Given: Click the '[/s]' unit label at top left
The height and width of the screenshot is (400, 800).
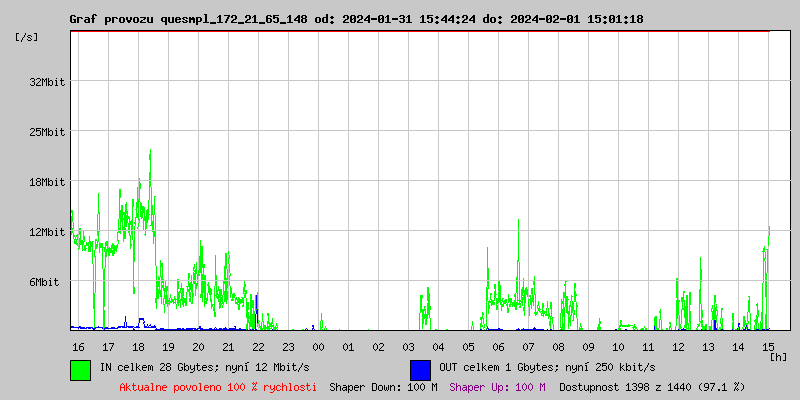Looking at the screenshot, I should [27, 37].
